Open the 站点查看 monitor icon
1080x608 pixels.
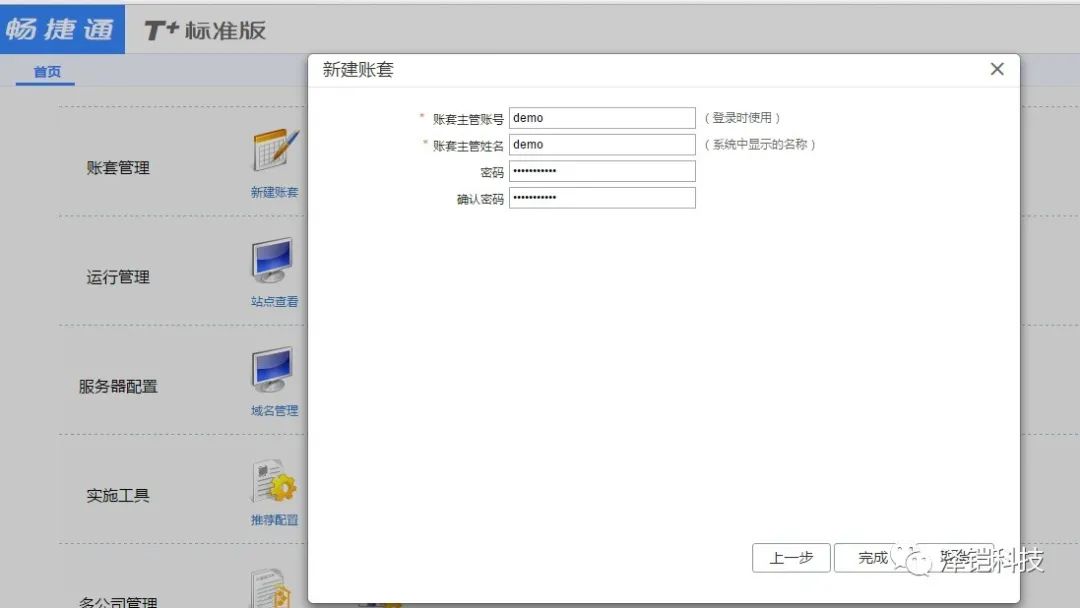[x=272, y=260]
